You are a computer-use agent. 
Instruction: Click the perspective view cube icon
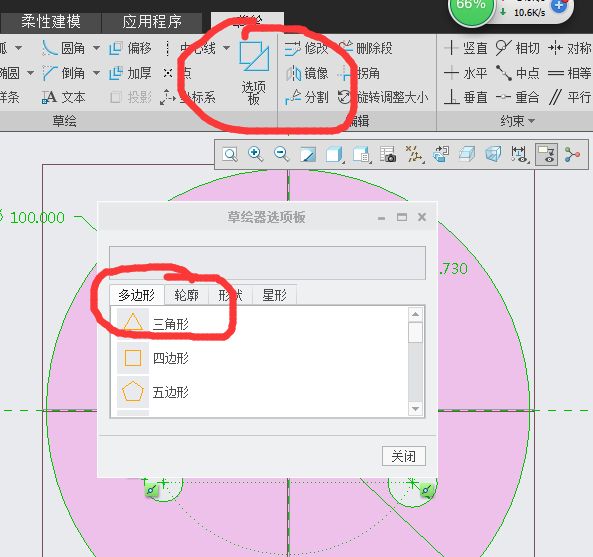coord(493,154)
